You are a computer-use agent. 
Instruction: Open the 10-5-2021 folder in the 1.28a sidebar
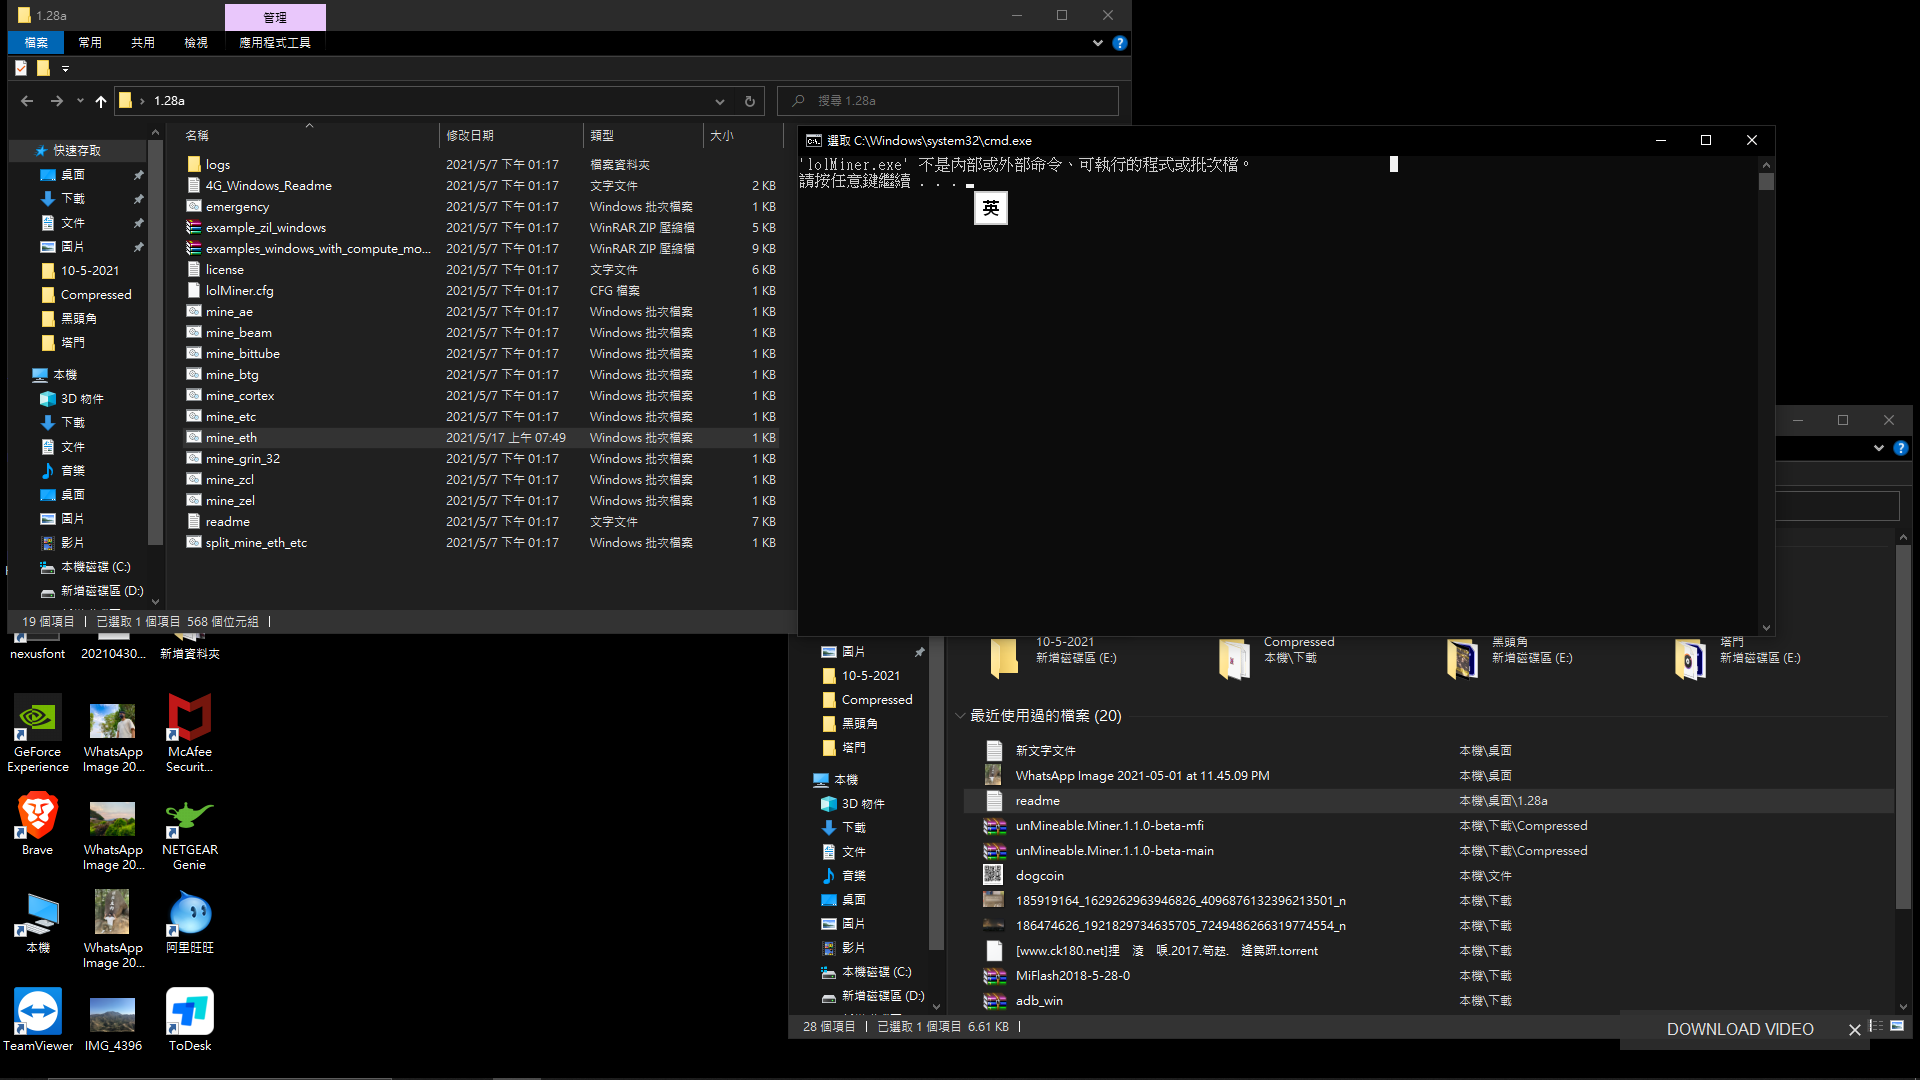[90, 271]
